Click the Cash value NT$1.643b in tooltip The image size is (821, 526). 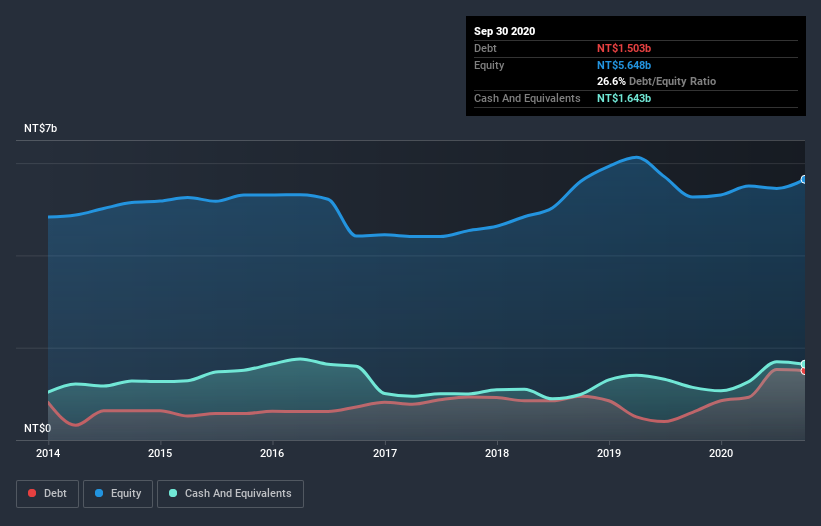[624, 98]
